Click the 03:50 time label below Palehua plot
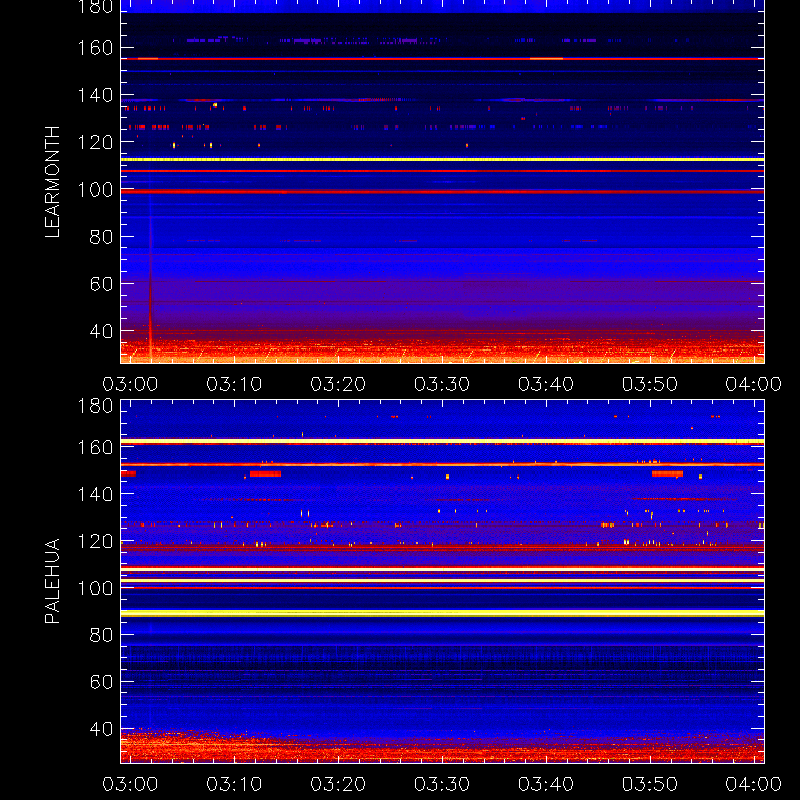 click(x=649, y=784)
